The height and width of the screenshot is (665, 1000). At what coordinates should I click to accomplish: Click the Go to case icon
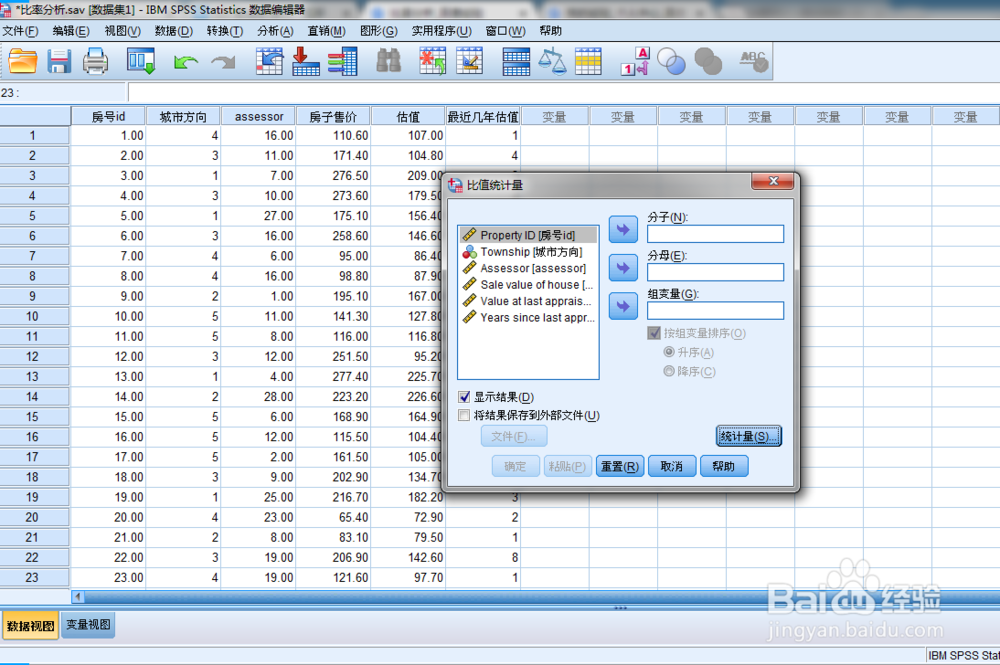[x=269, y=62]
